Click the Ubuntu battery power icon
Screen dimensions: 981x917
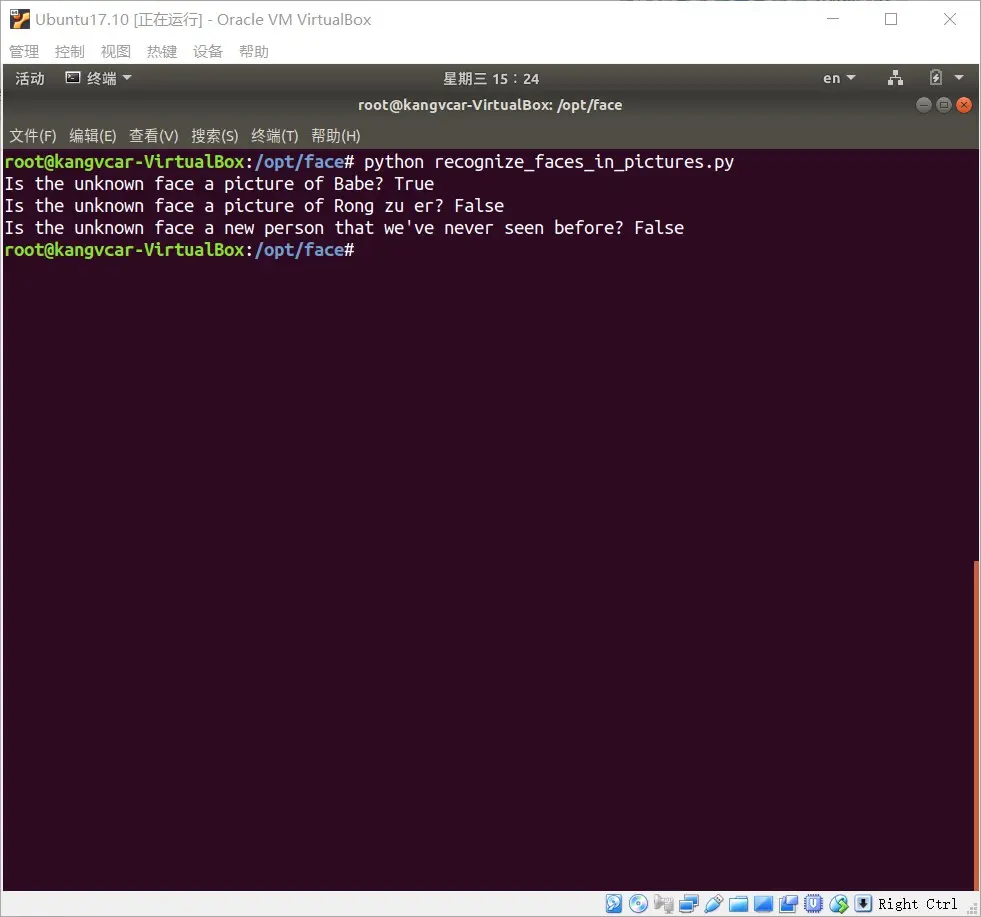click(x=936, y=78)
